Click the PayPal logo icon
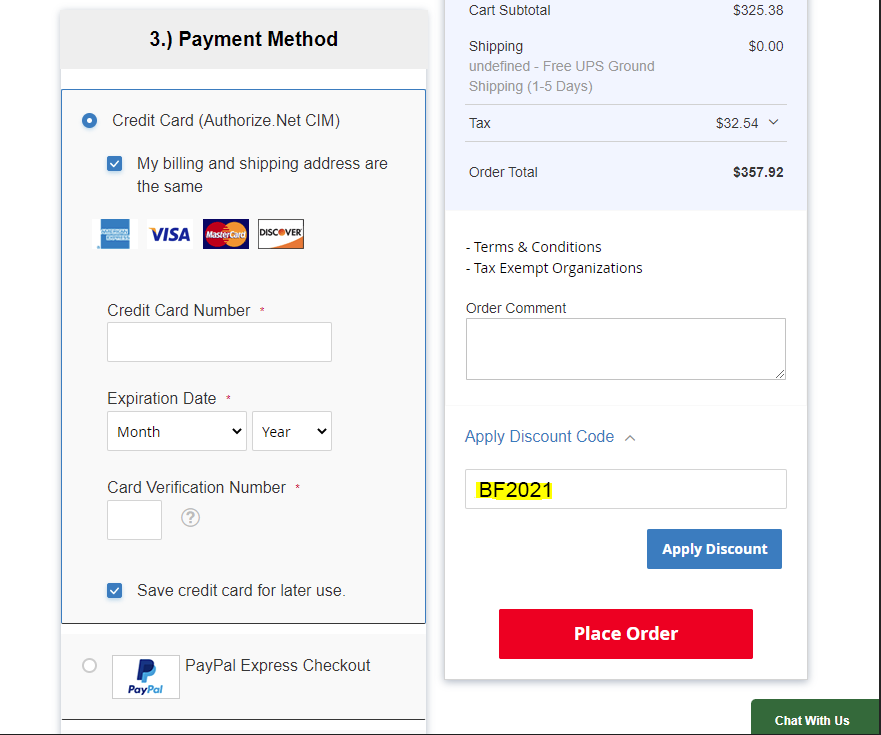 pos(146,677)
